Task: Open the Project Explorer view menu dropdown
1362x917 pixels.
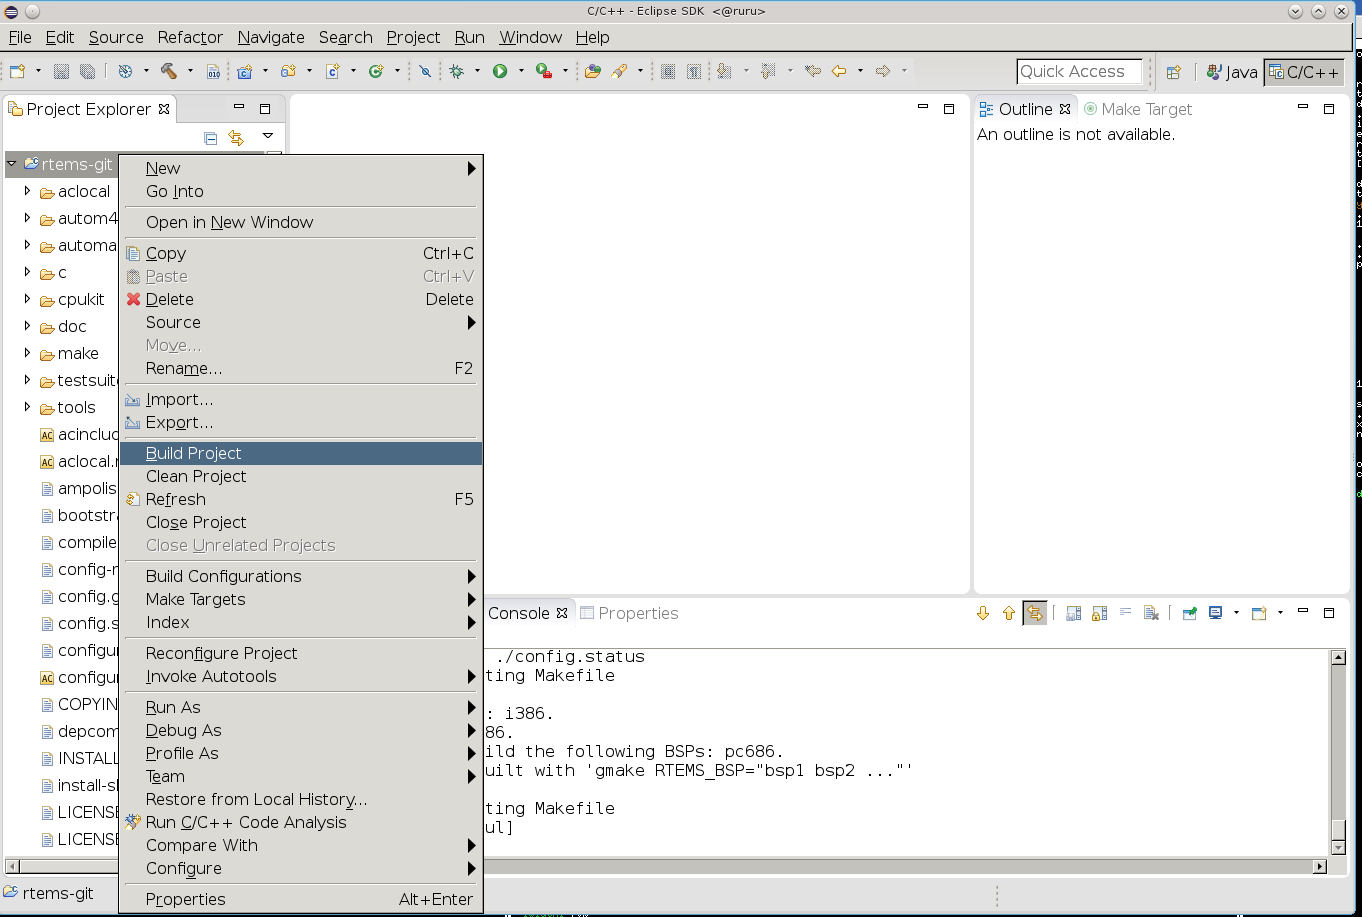Action: point(267,137)
